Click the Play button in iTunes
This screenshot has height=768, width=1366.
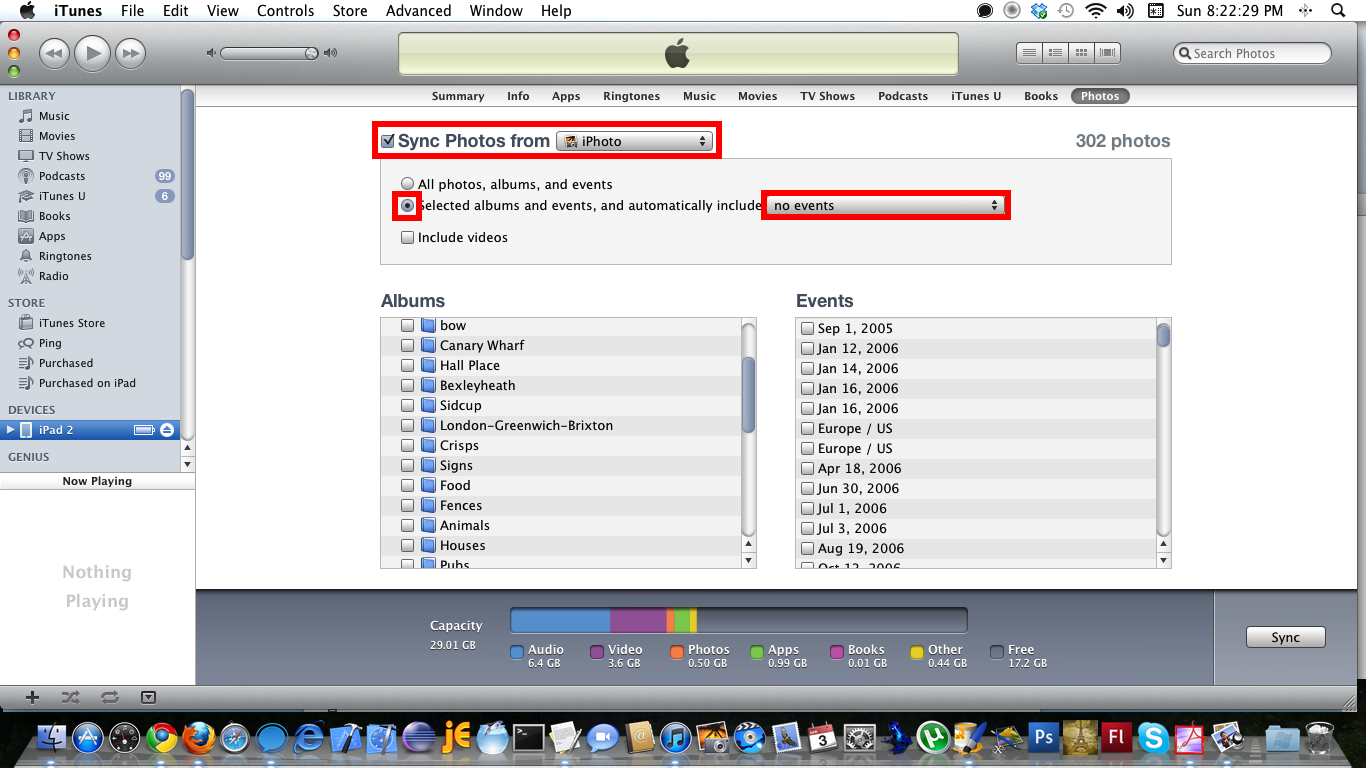click(92, 53)
